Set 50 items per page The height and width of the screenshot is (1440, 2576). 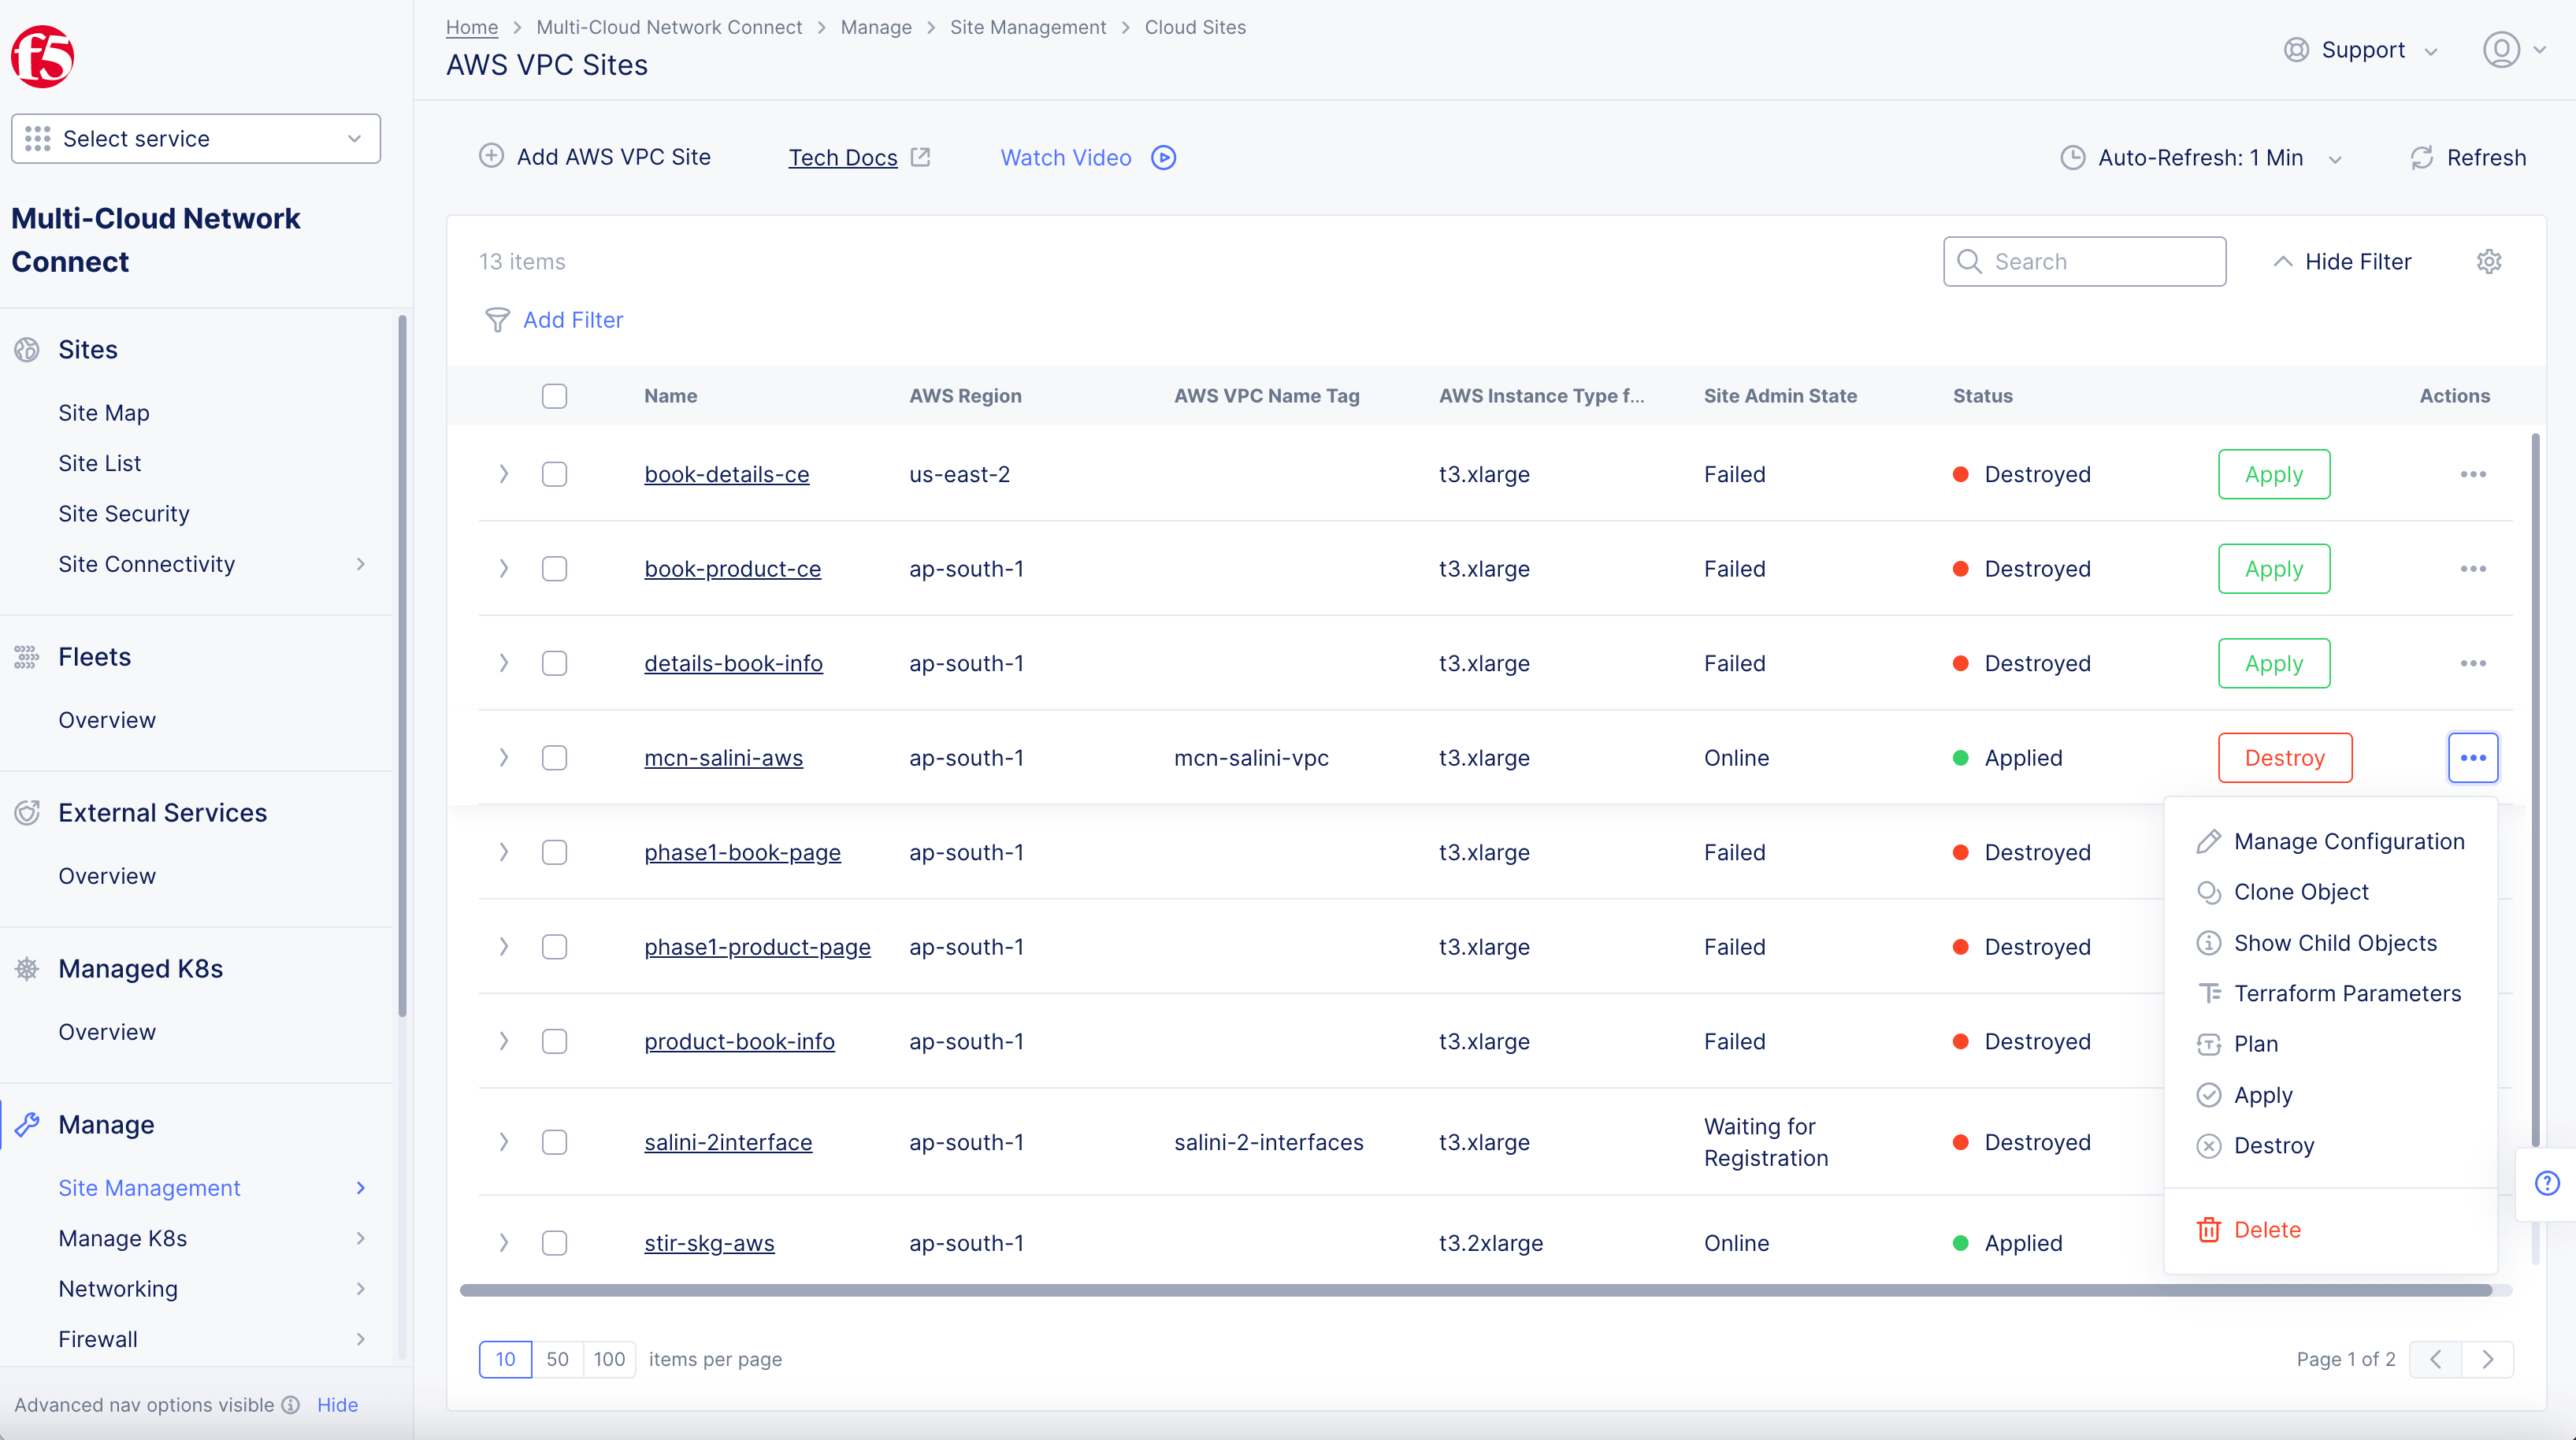pos(557,1359)
